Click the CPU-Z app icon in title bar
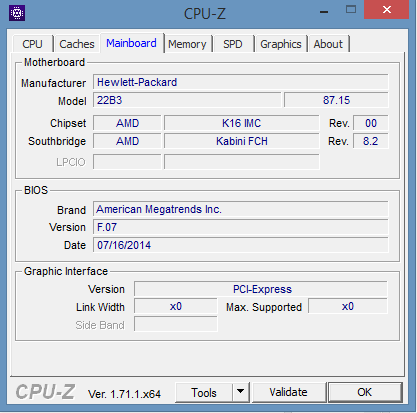Image resolution: width=417 pixels, height=413 pixels. click(17, 13)
